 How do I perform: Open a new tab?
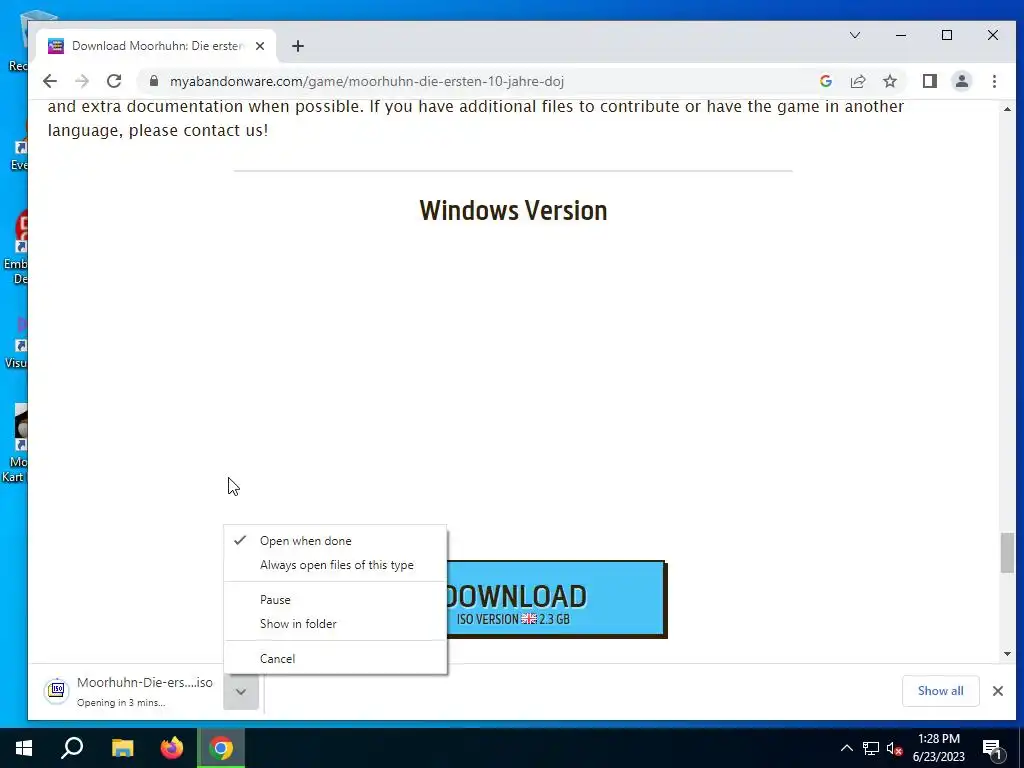coord(298,46)
